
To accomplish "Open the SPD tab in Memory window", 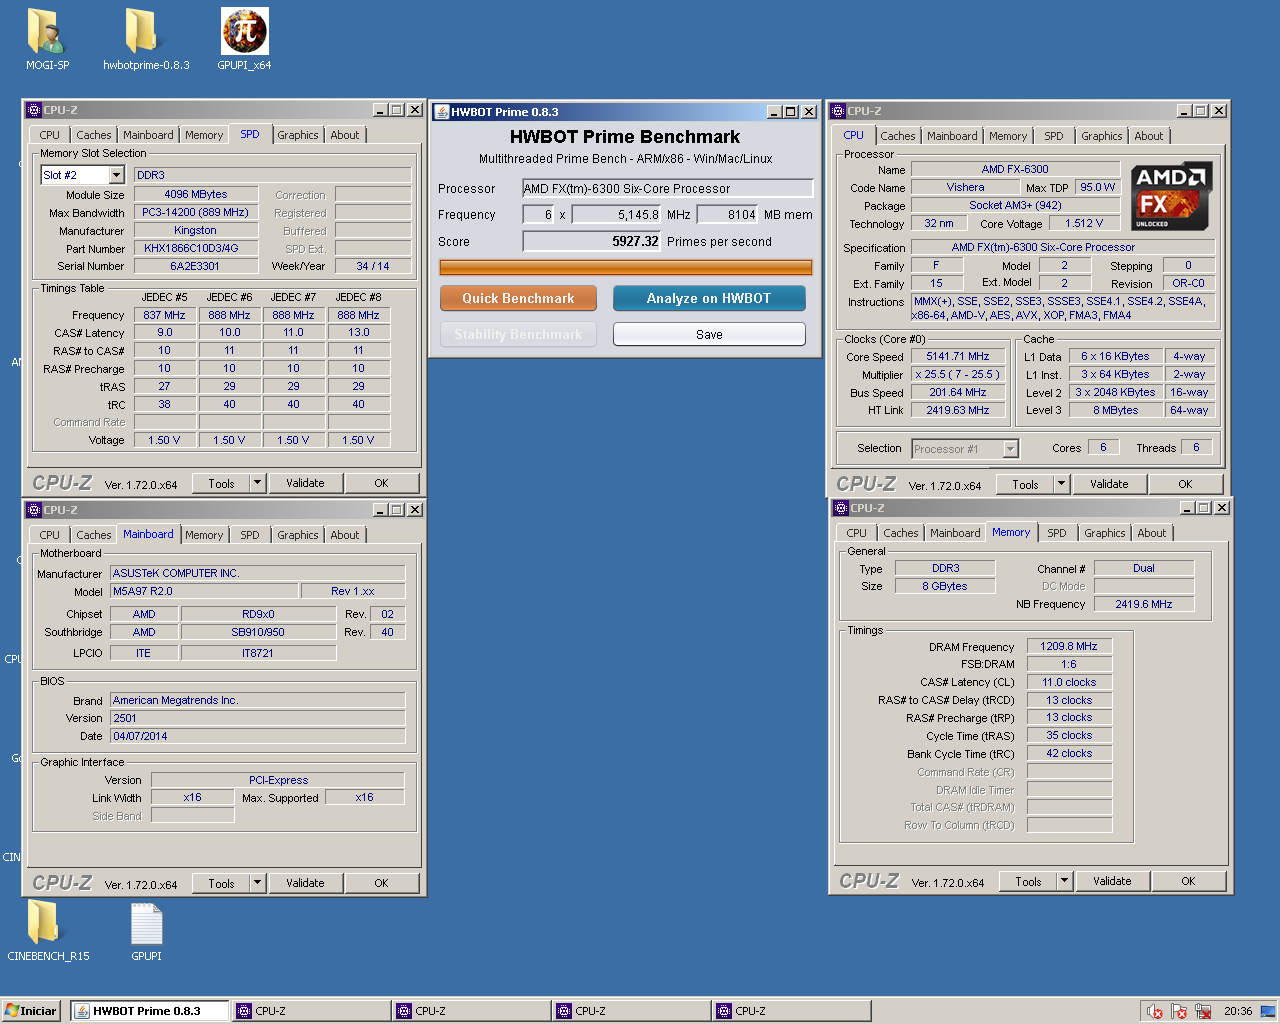I will coord(1057,533).
